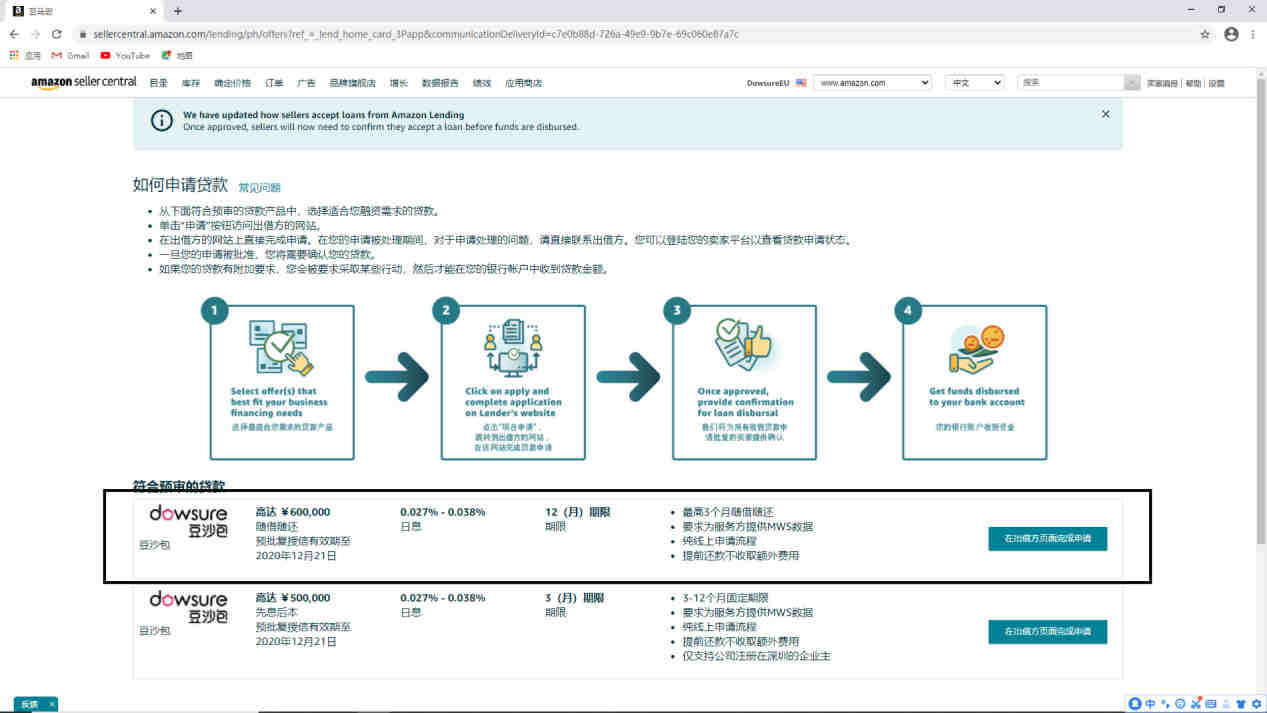This screenshot has height=713, width=1267.
Task: Open the Chrome three-dot menu
Action: (x=1253, y=34)
